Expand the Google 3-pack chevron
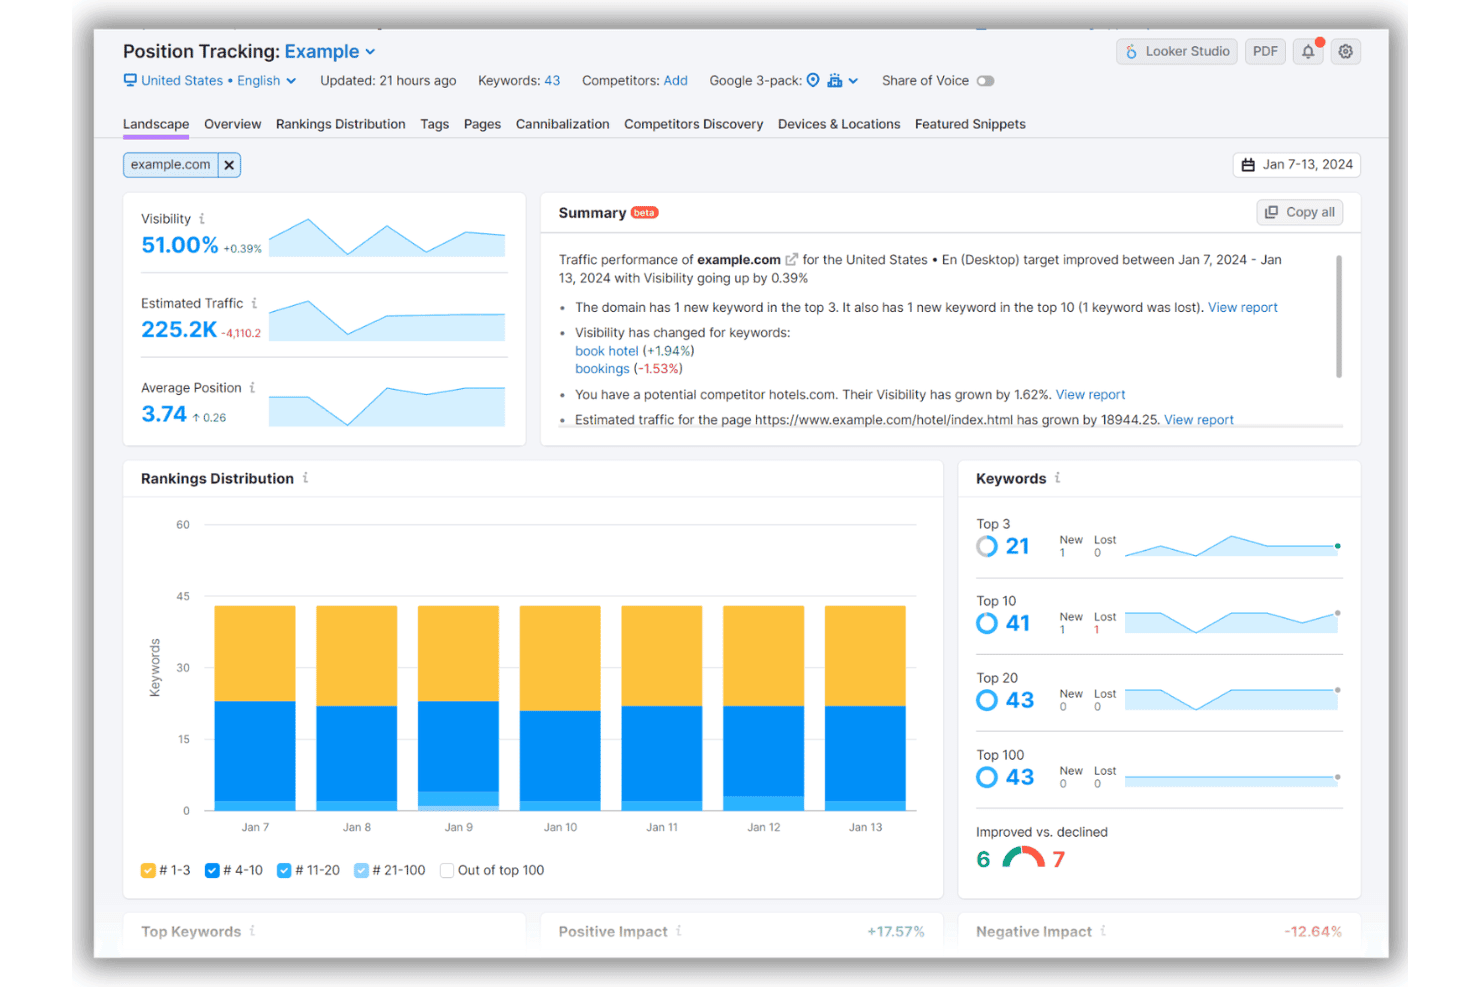 [x=853, y=81]
